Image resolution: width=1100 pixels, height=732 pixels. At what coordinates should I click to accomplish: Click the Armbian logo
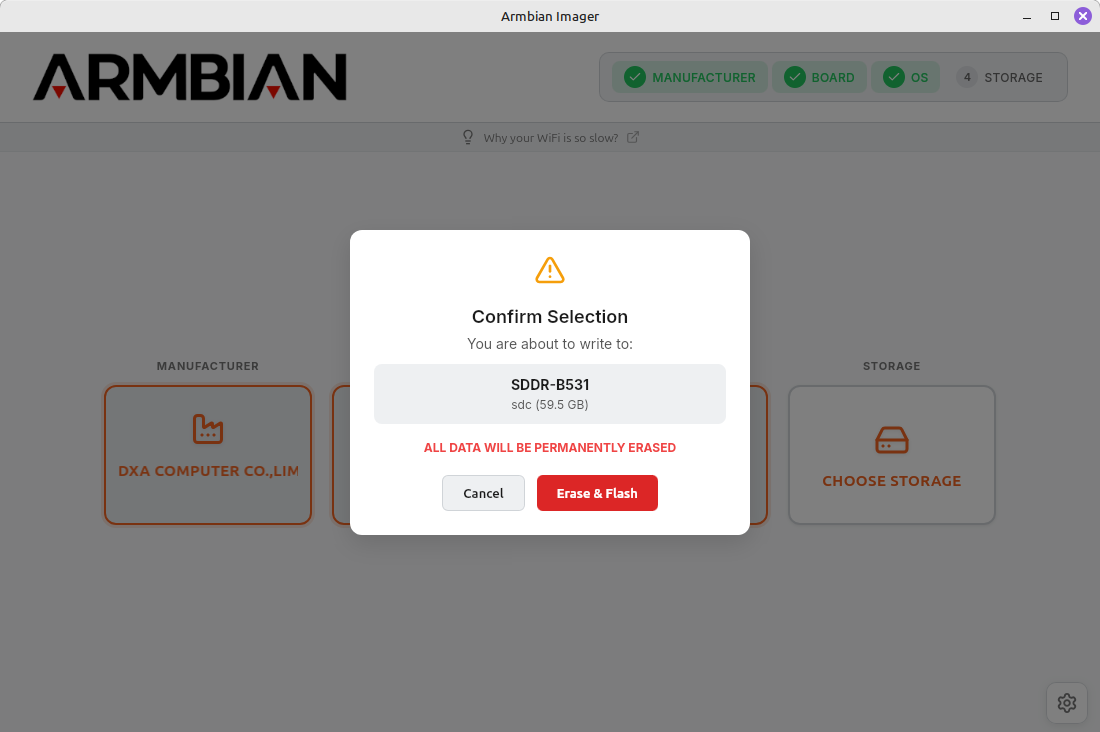pyautogui.click(x=190, y=77)
